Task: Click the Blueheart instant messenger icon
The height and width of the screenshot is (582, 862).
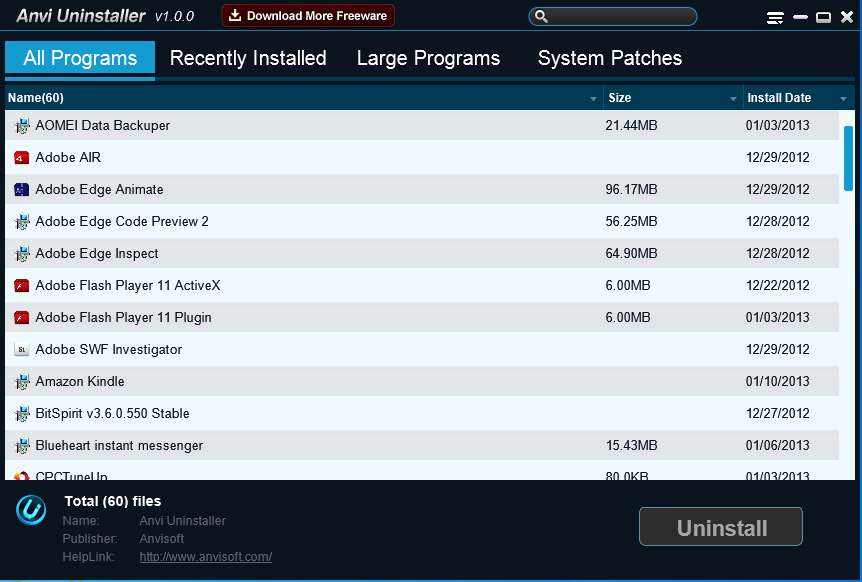Action: coord(22,446)
